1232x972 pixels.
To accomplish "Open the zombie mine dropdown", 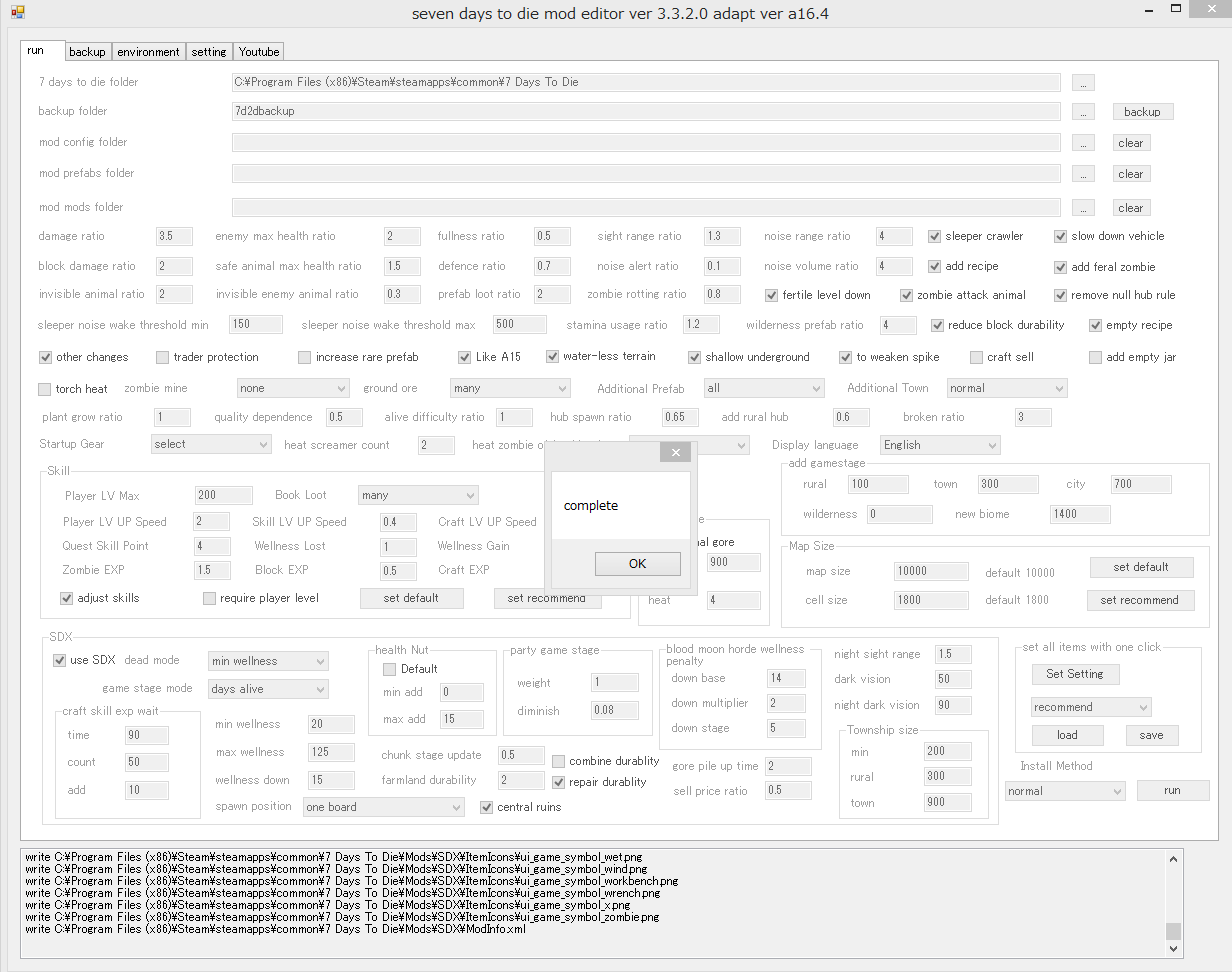I will click(x=292, y=388).
